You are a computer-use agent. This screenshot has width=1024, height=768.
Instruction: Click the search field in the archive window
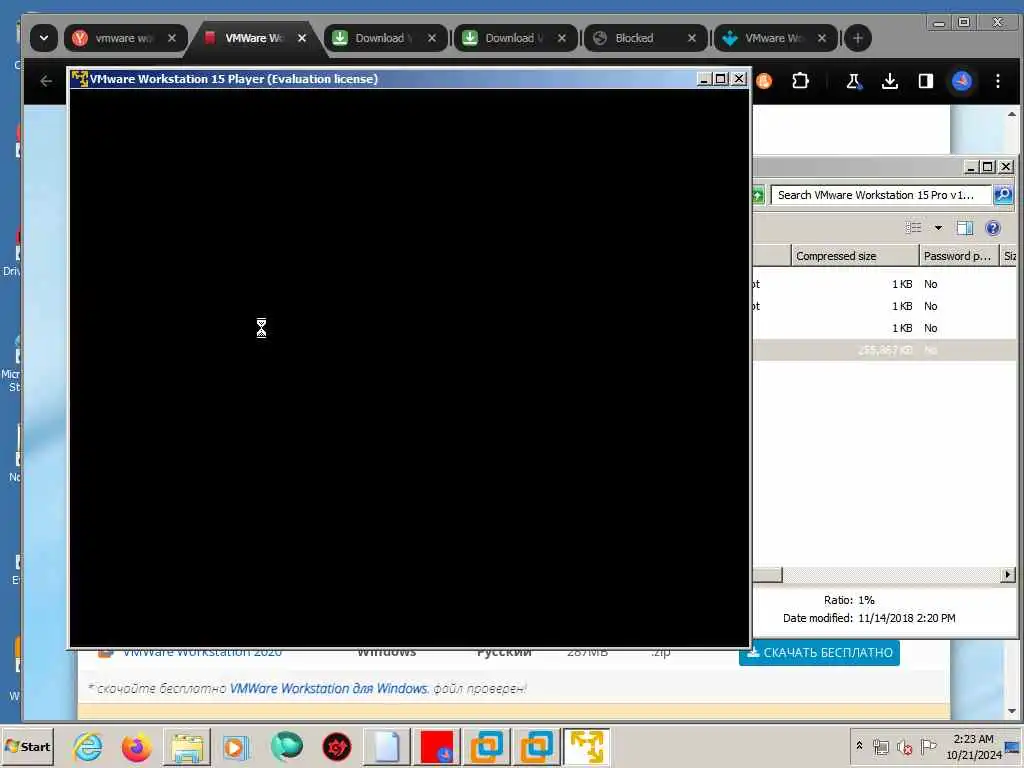coord(880,195)
